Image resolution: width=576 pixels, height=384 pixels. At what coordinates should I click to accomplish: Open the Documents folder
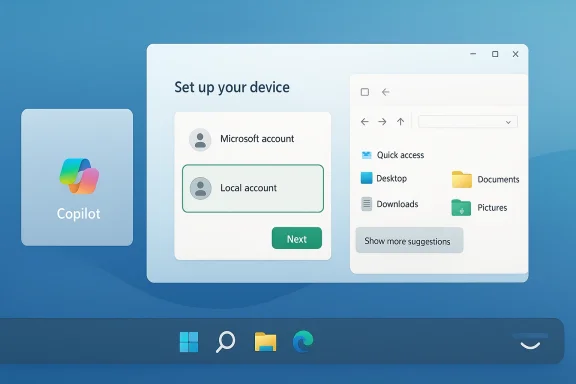[x=485, y=179]
